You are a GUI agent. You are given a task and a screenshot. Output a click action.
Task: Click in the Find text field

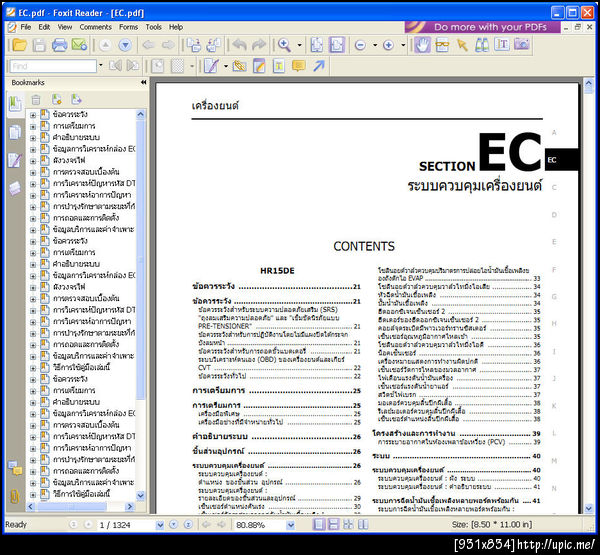(x=53, y=66)
